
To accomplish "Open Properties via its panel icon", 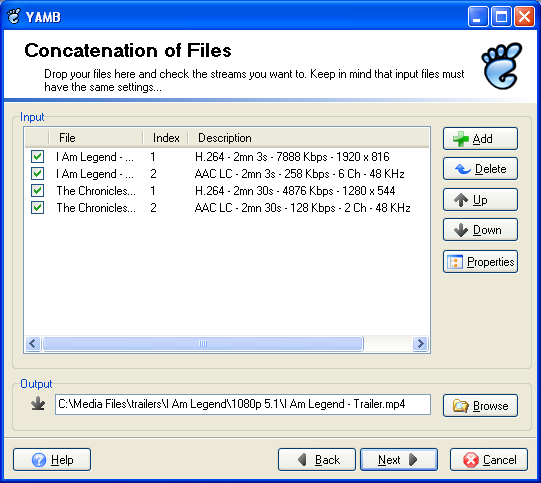I will tap(455, 262).
